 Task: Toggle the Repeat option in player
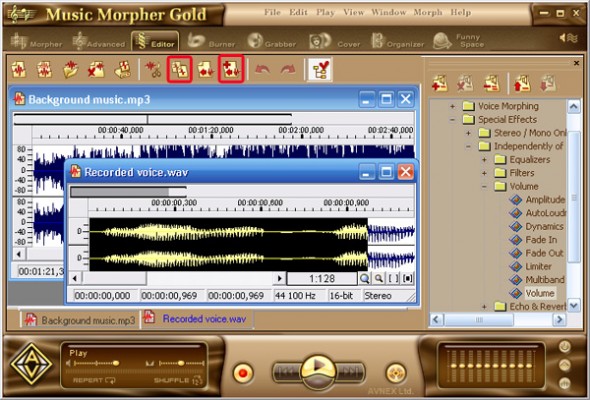point(94,380)
